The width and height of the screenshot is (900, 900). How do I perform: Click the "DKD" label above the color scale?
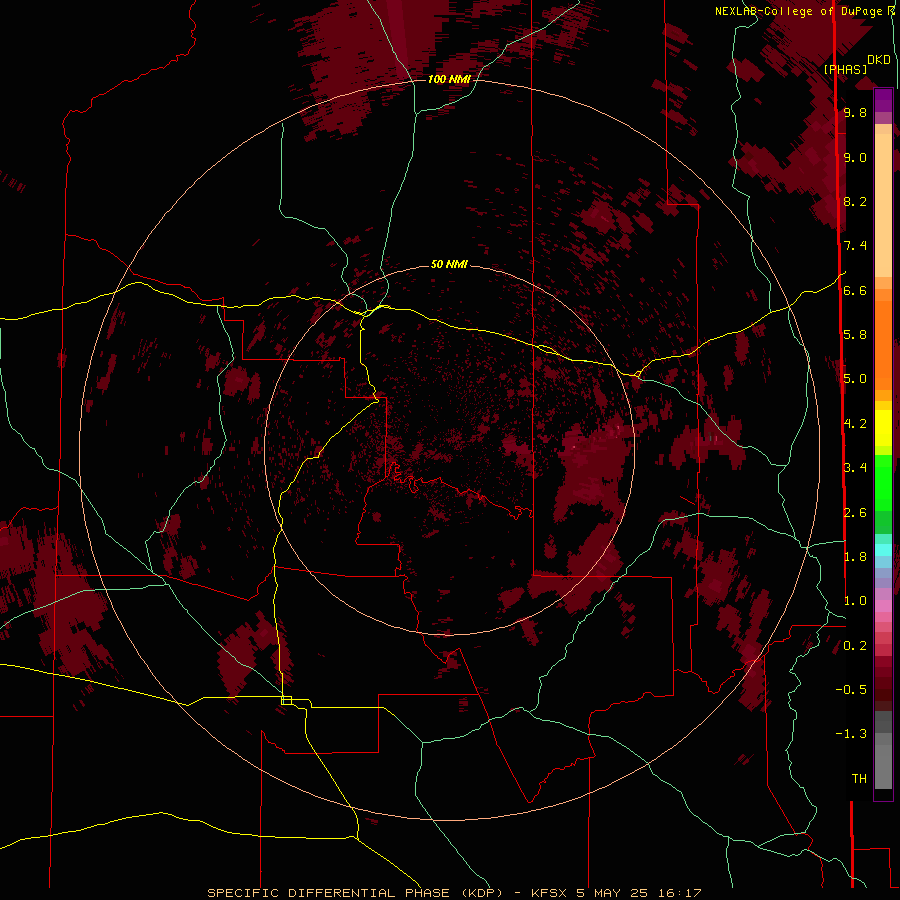(x=879, y=60)
